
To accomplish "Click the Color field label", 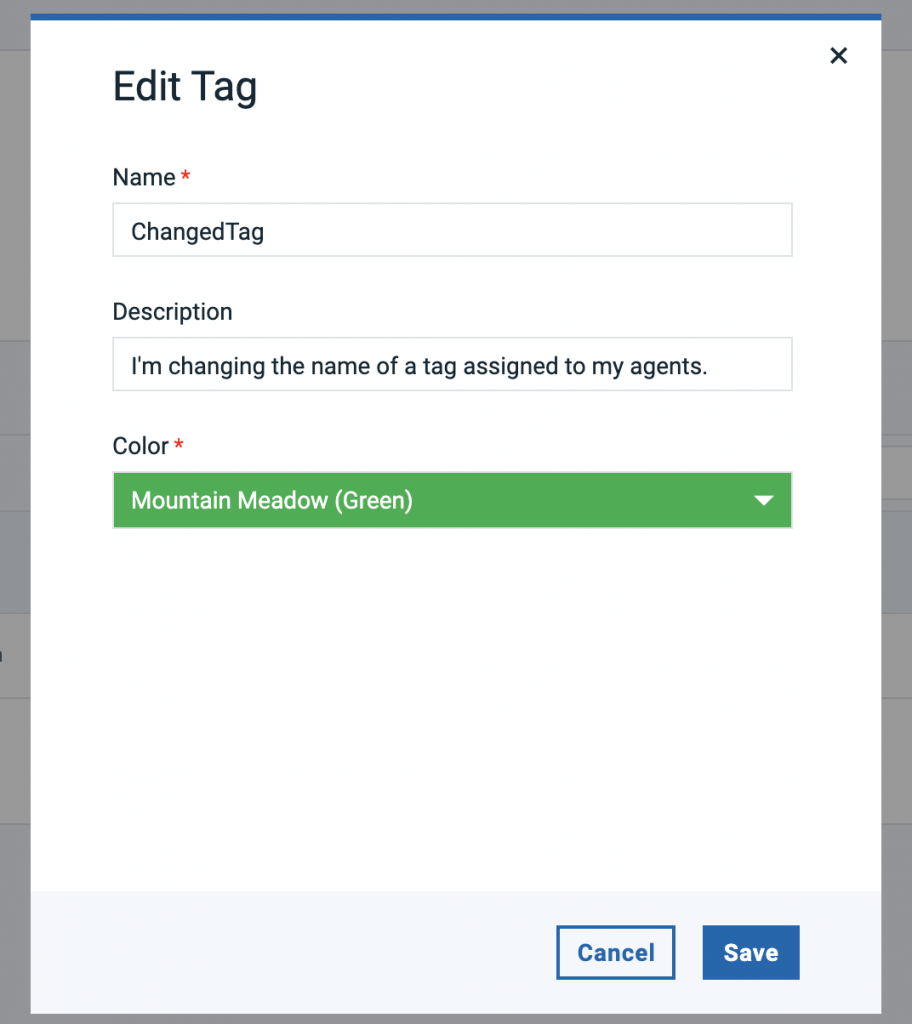I will pyautogui.click(x=140, y=446).
